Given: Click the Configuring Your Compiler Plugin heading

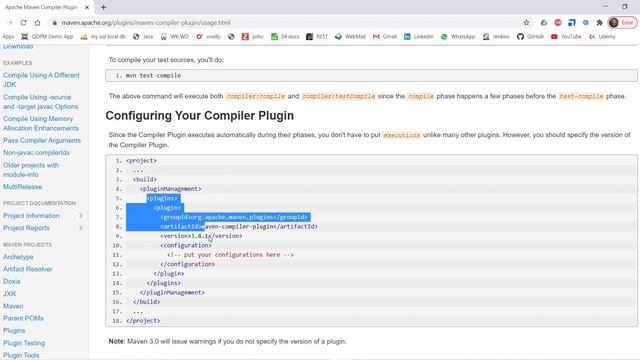Looking at the screenshot, I should coord(200,116).
